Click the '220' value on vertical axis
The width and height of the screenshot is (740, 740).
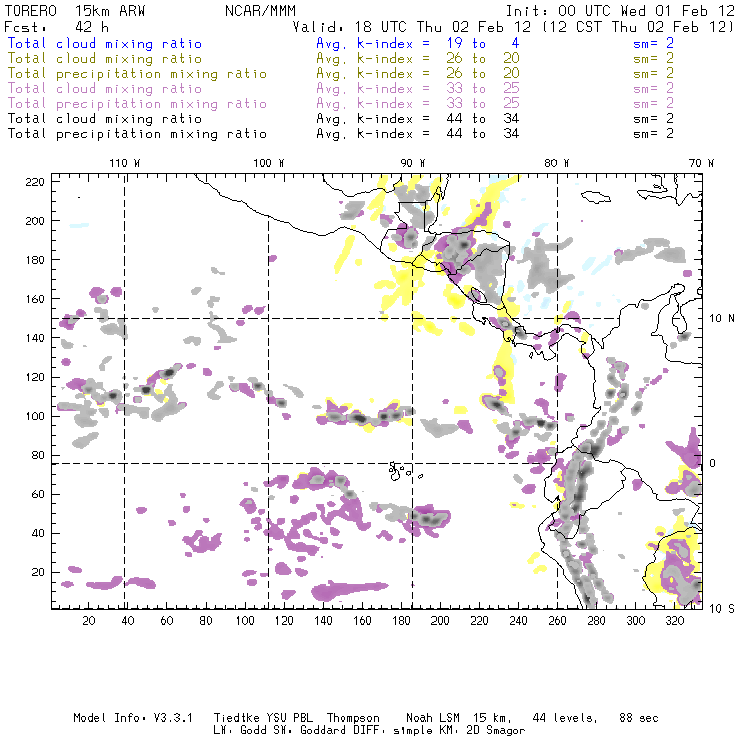click(x=35, y=182)
